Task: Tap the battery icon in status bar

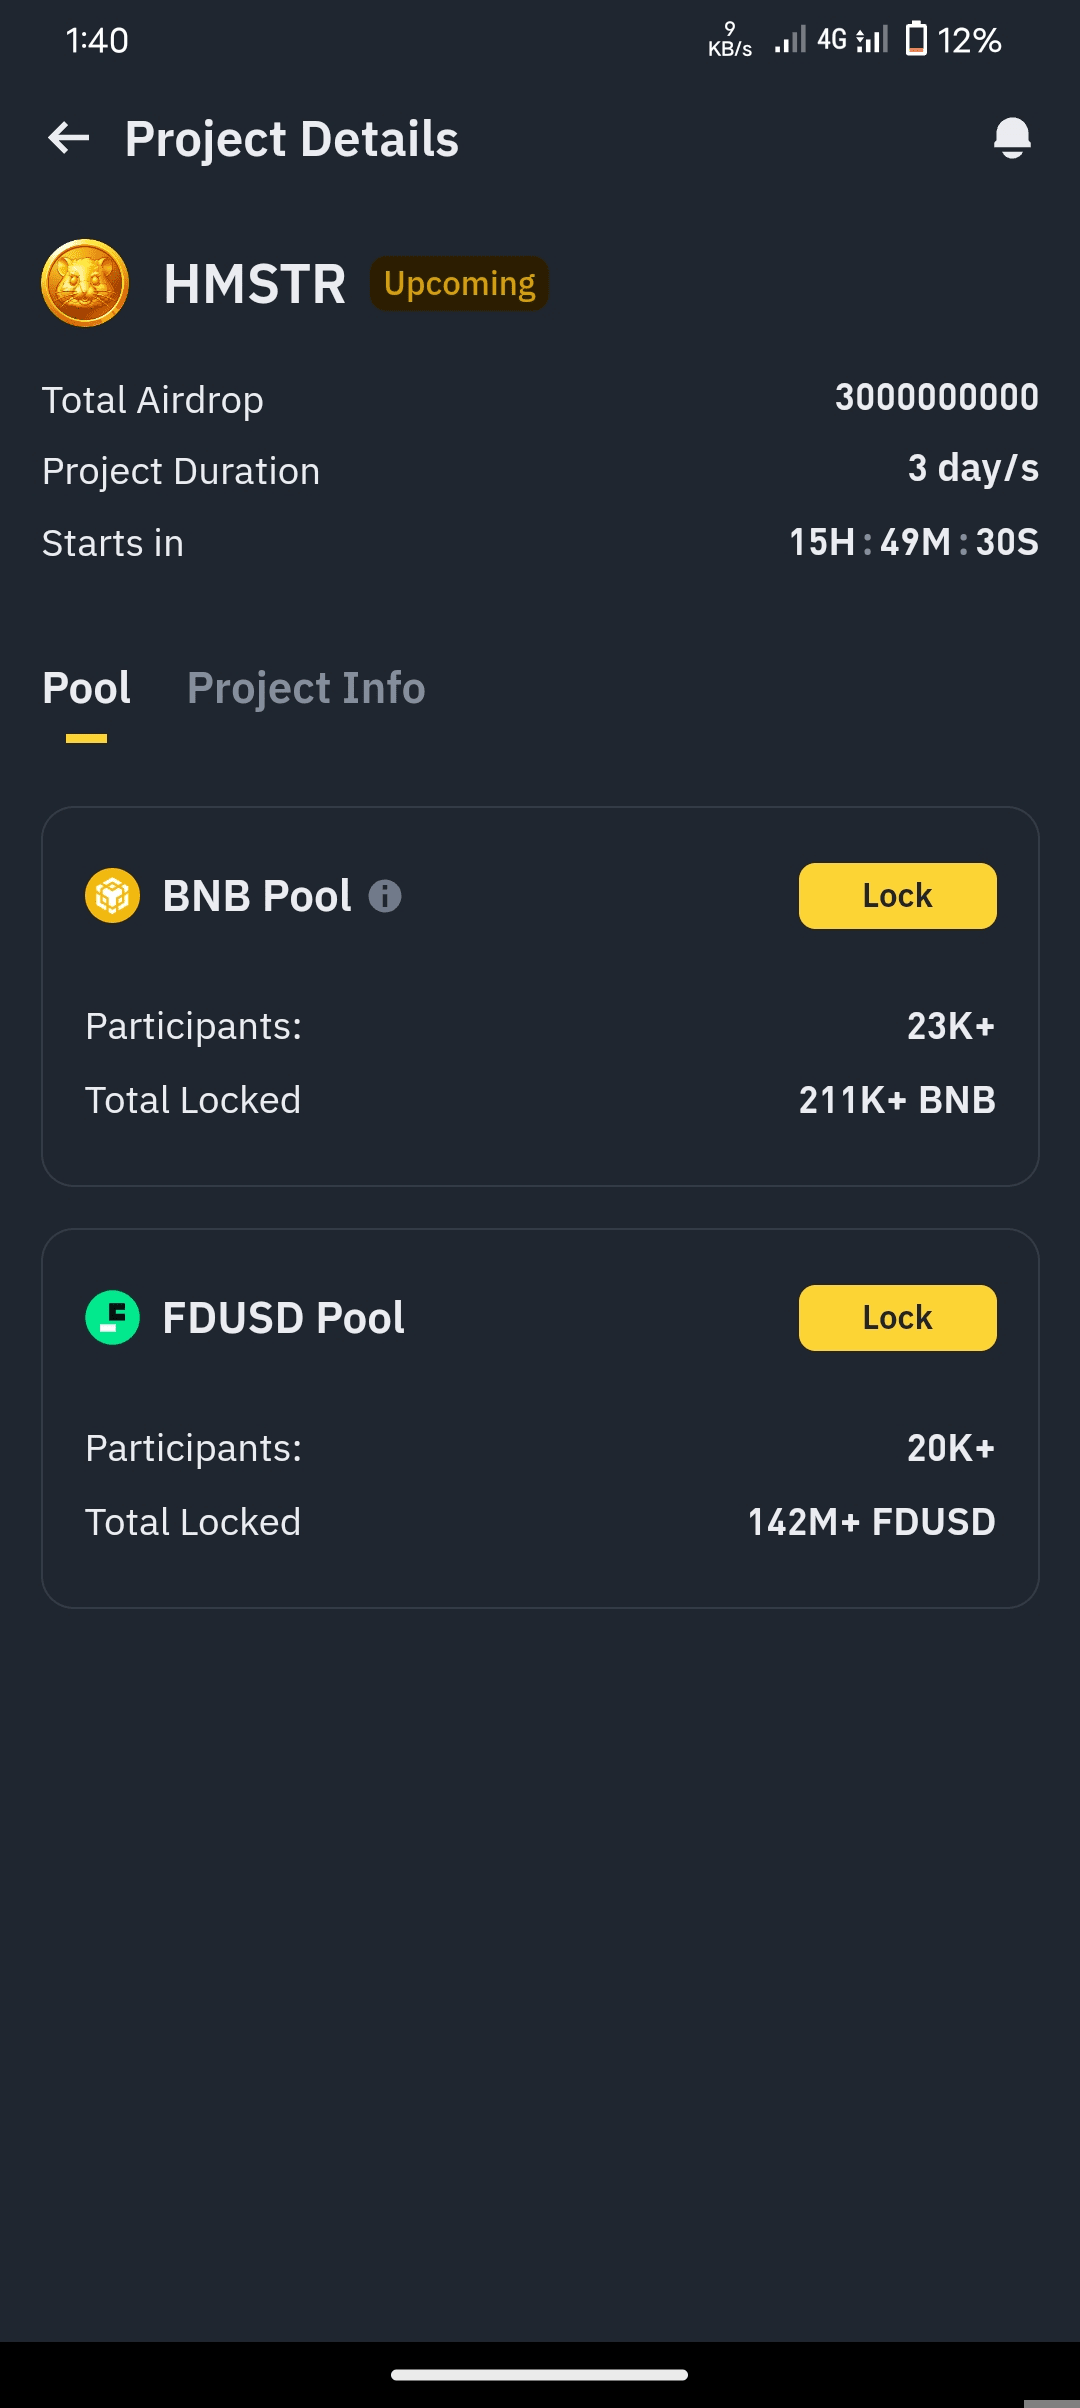Action: point(915,40)
